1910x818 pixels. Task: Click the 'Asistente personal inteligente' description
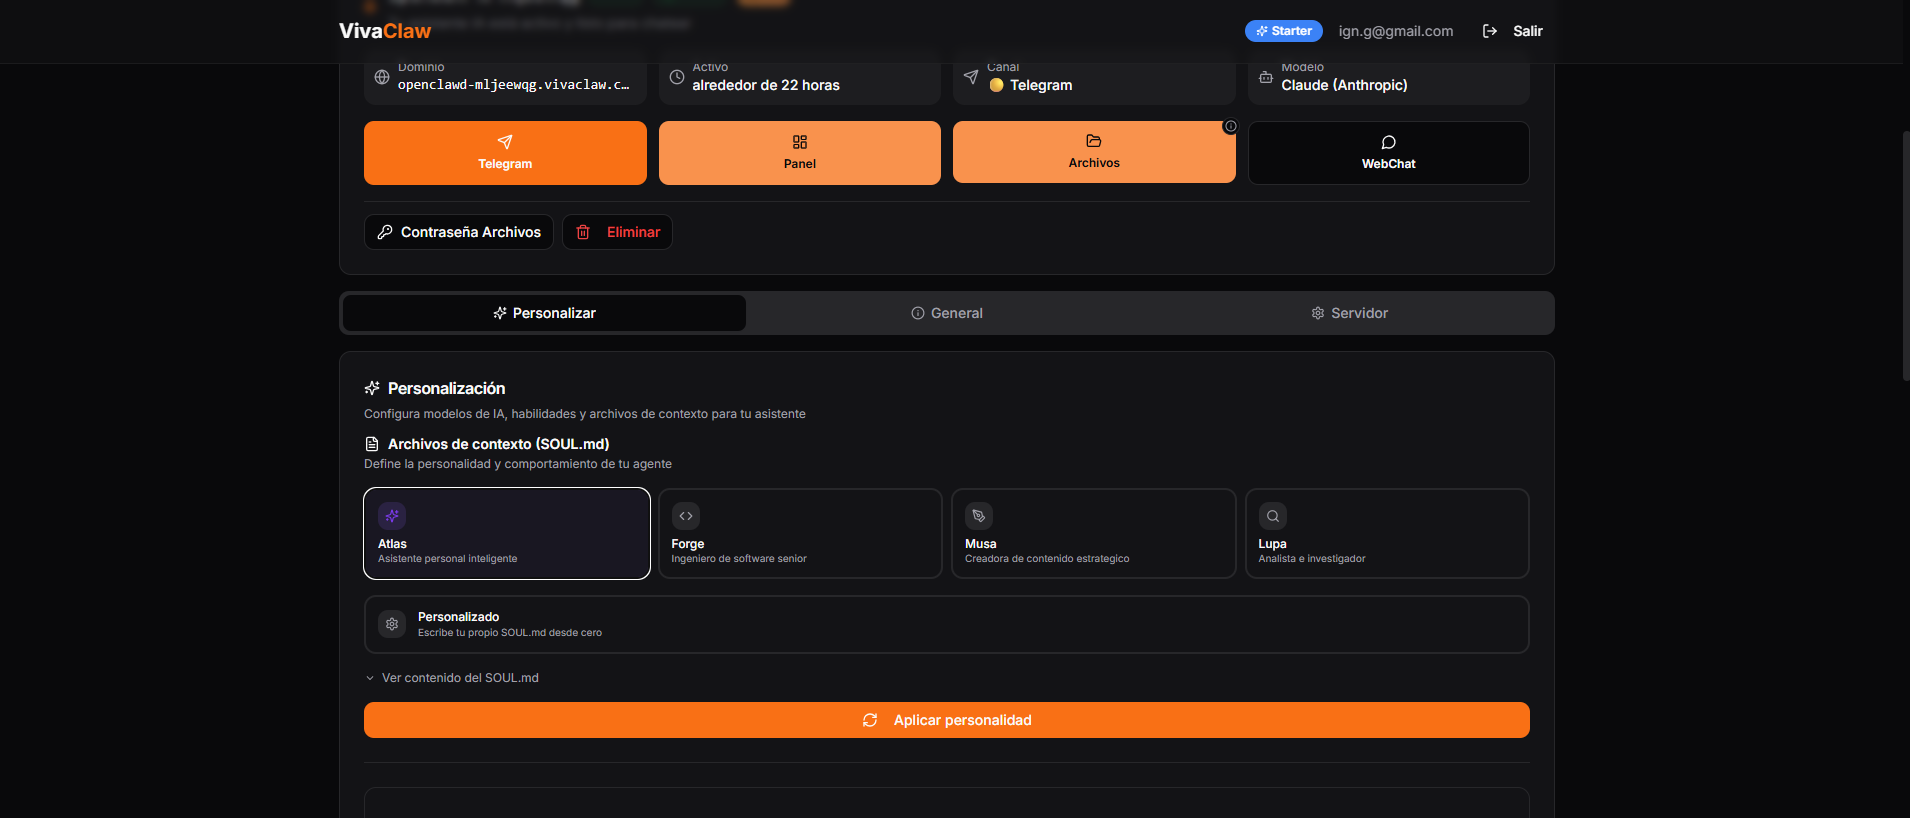(x=448, y=559)
